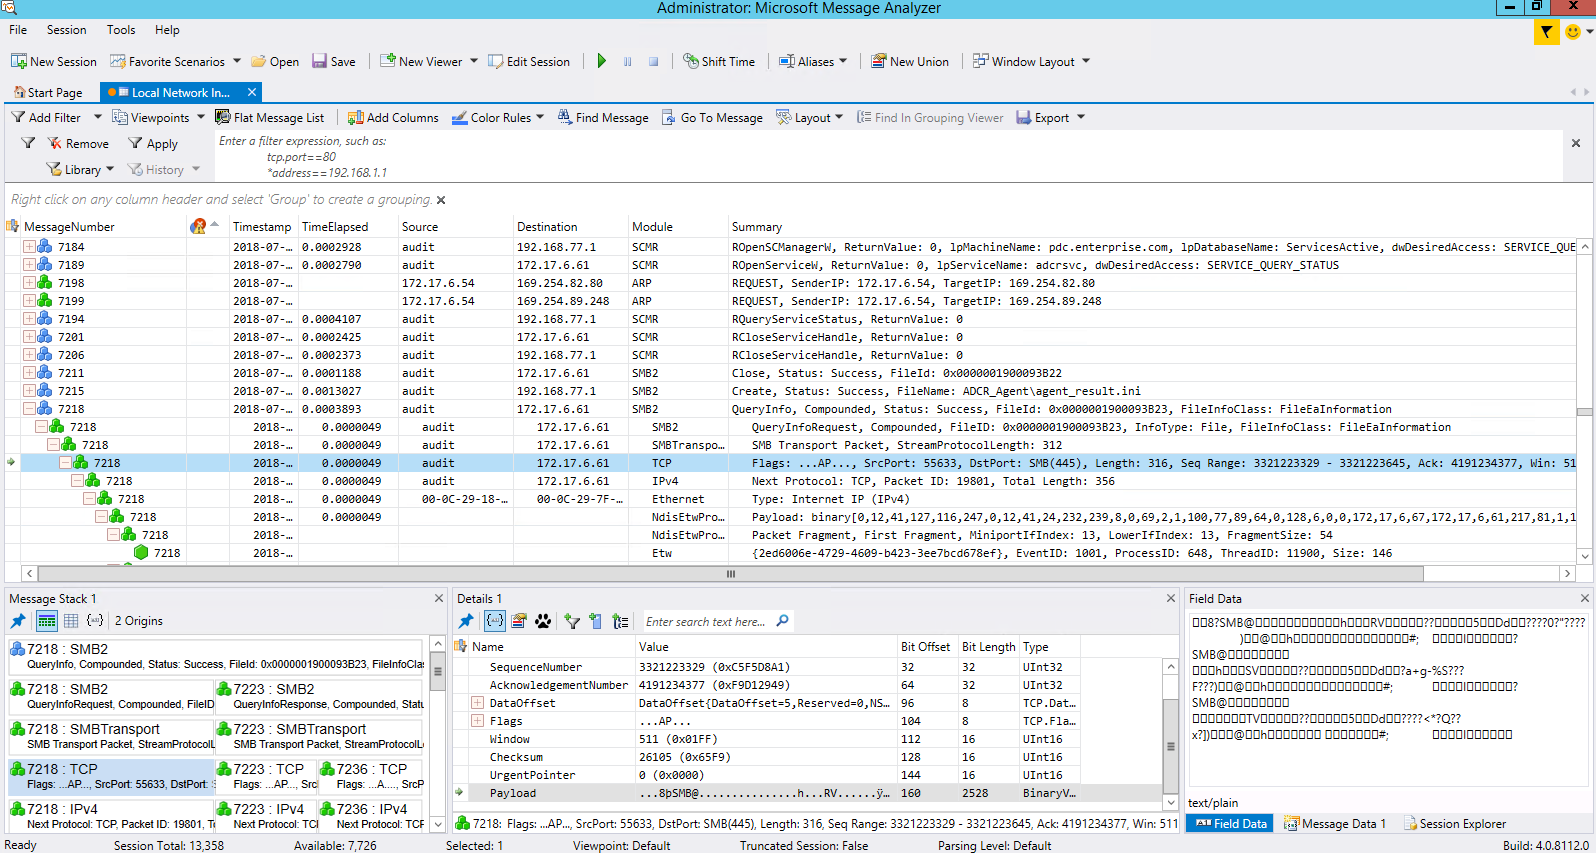
Task: Open the Aliases dropdown arrow
Action: click(x=843, y=61)
